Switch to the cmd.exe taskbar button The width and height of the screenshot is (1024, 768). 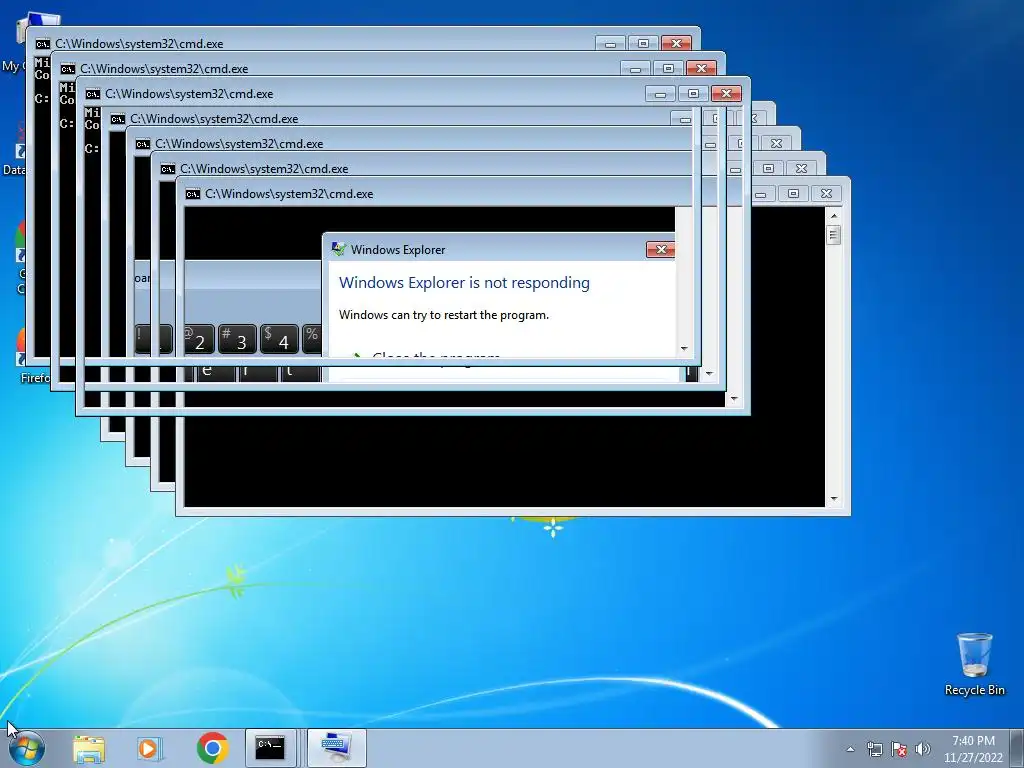pyautogui.click(x=270, y=748)
